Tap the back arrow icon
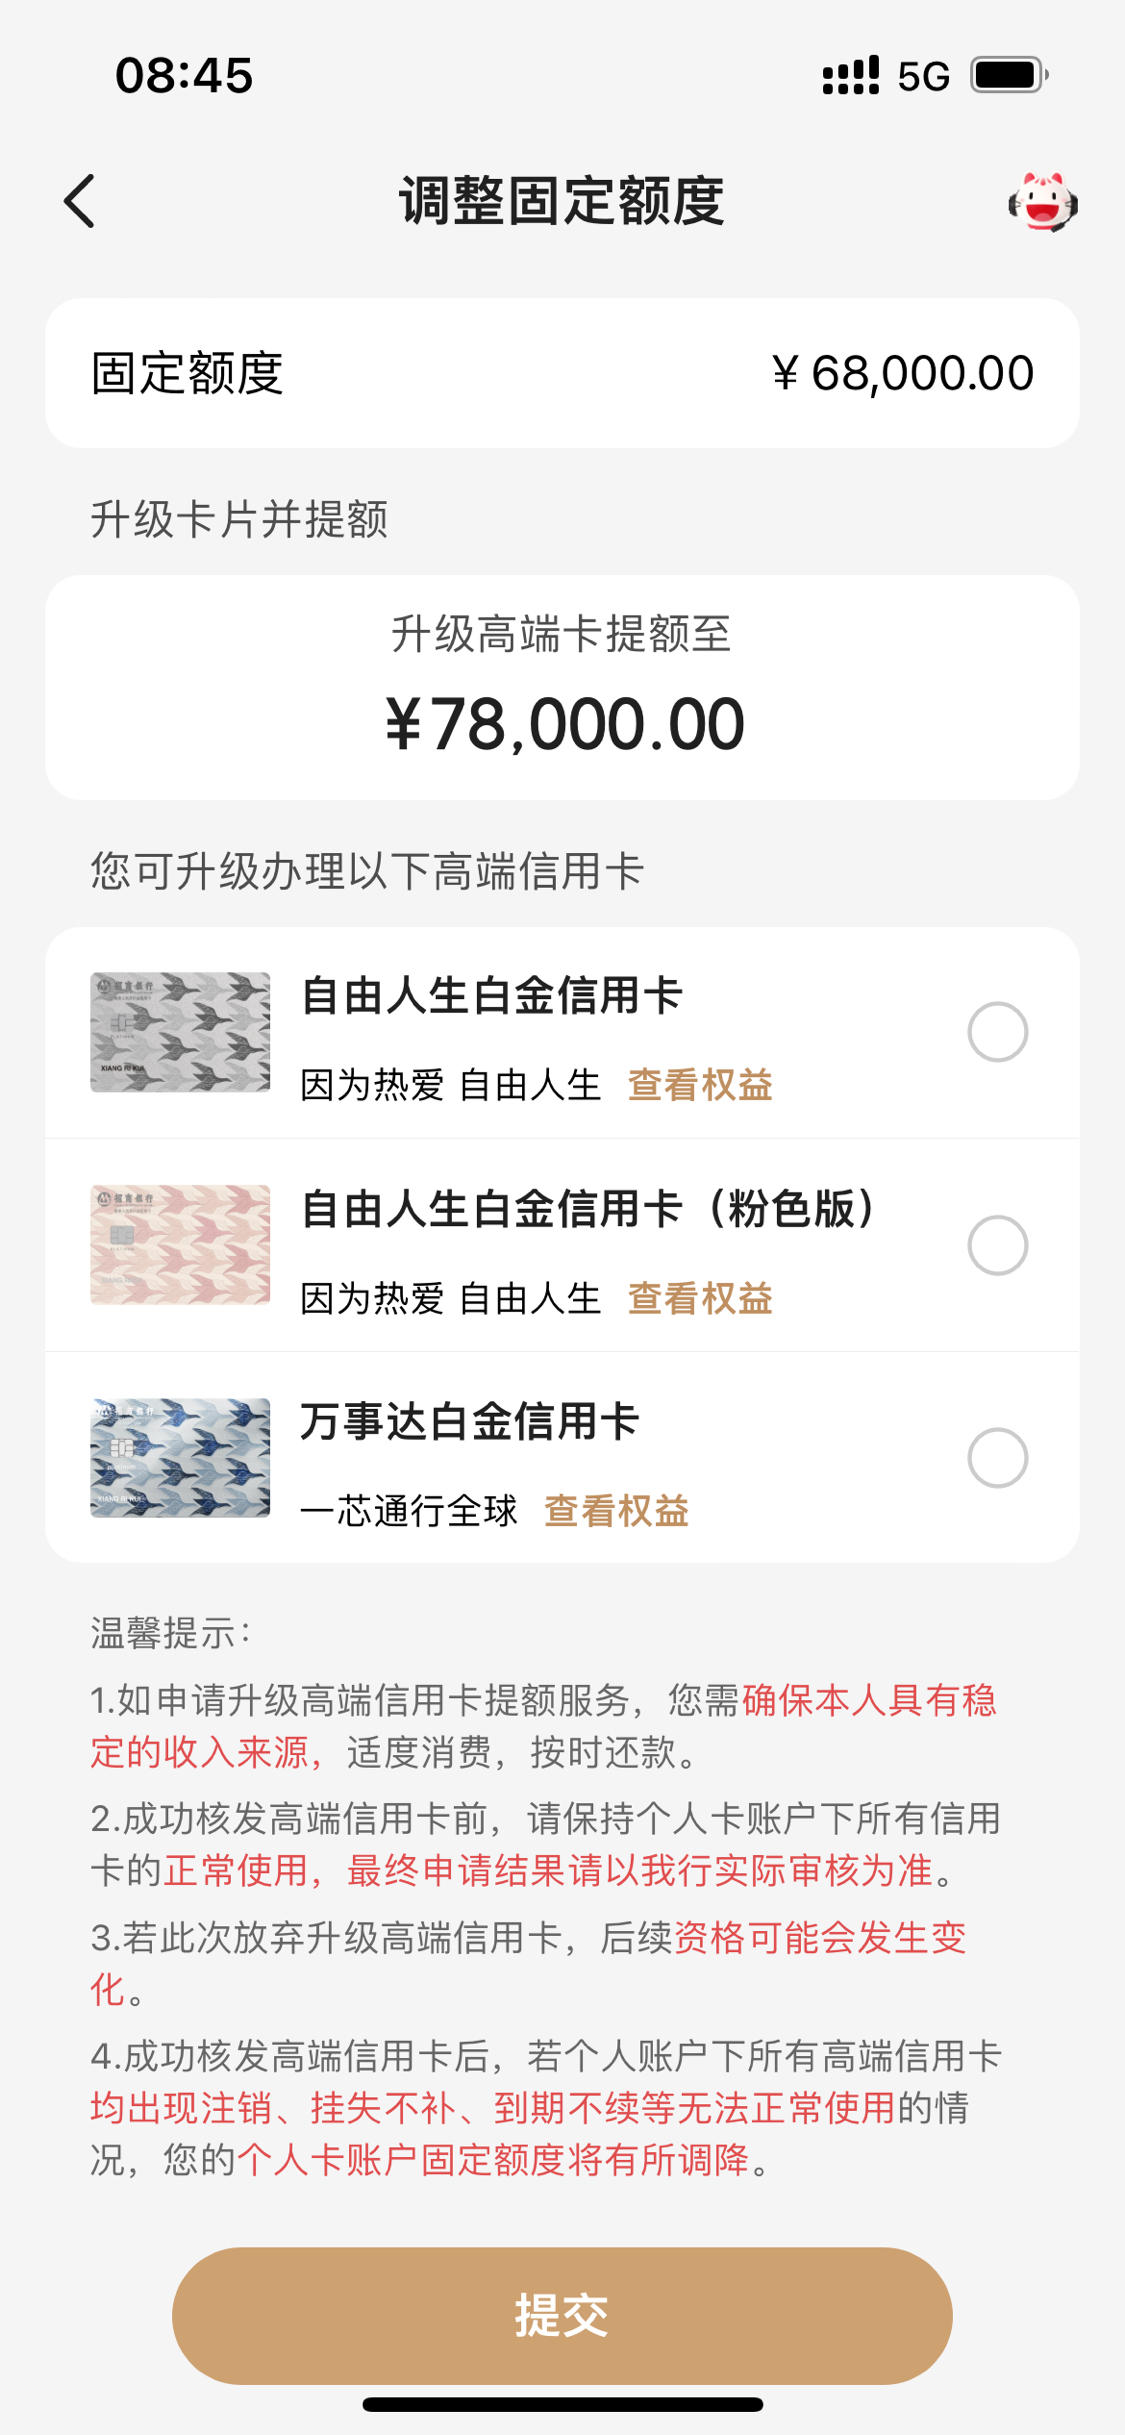The height and width of the screenshot is (2435, 1125). tap(80, 201)
